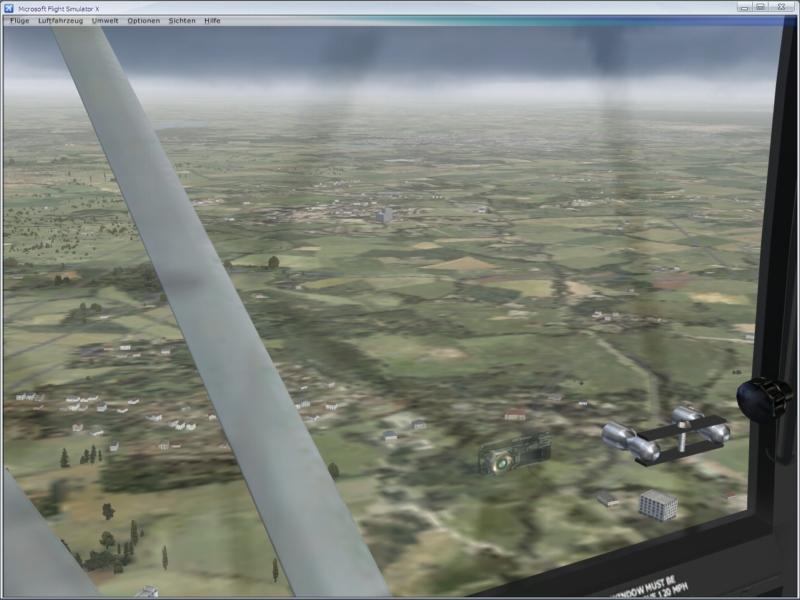Open the Flüge menu
Viewport: 800px width, 600px height.
tap(19, 20)
